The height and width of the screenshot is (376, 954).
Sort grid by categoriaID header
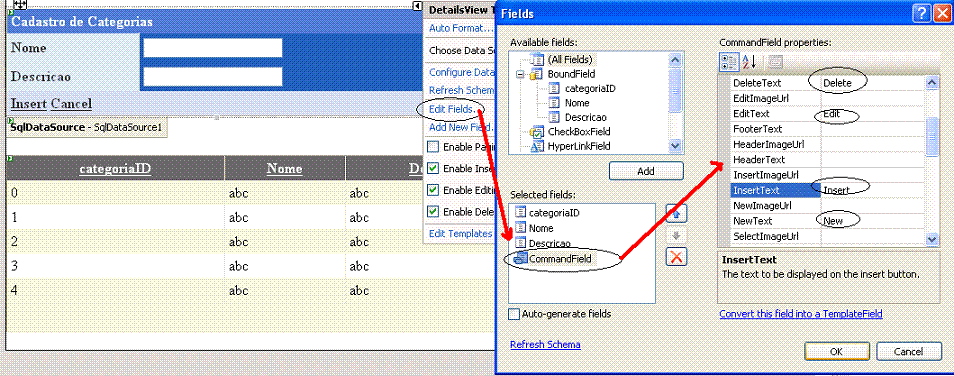click(x=115, y=168)
